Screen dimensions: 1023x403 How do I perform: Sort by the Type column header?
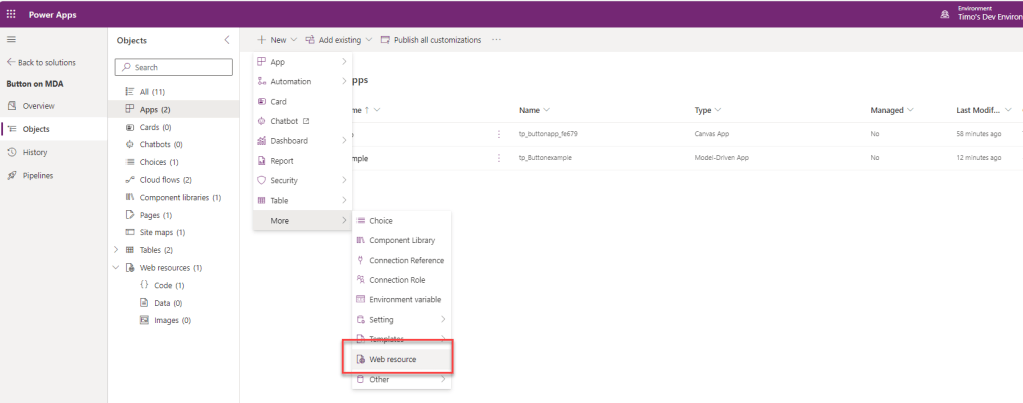(708, 110)
